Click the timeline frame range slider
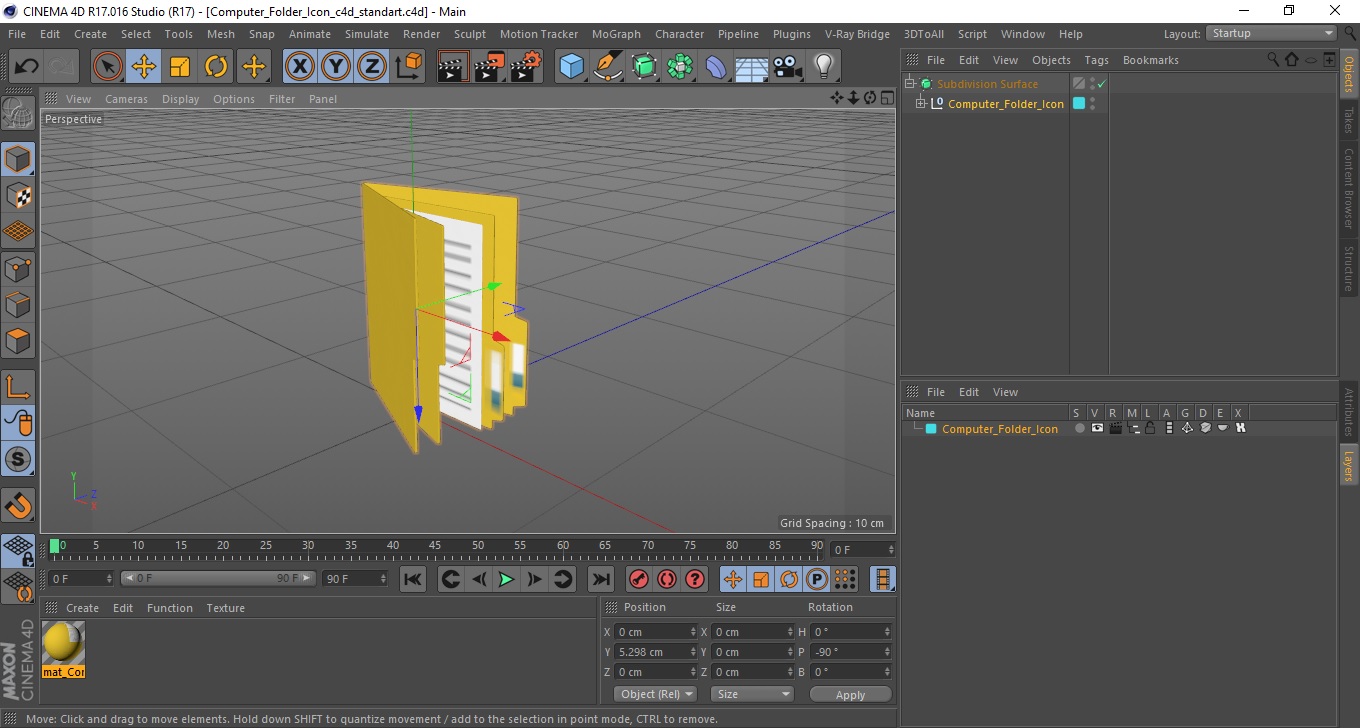 click(x=219, y=578)
